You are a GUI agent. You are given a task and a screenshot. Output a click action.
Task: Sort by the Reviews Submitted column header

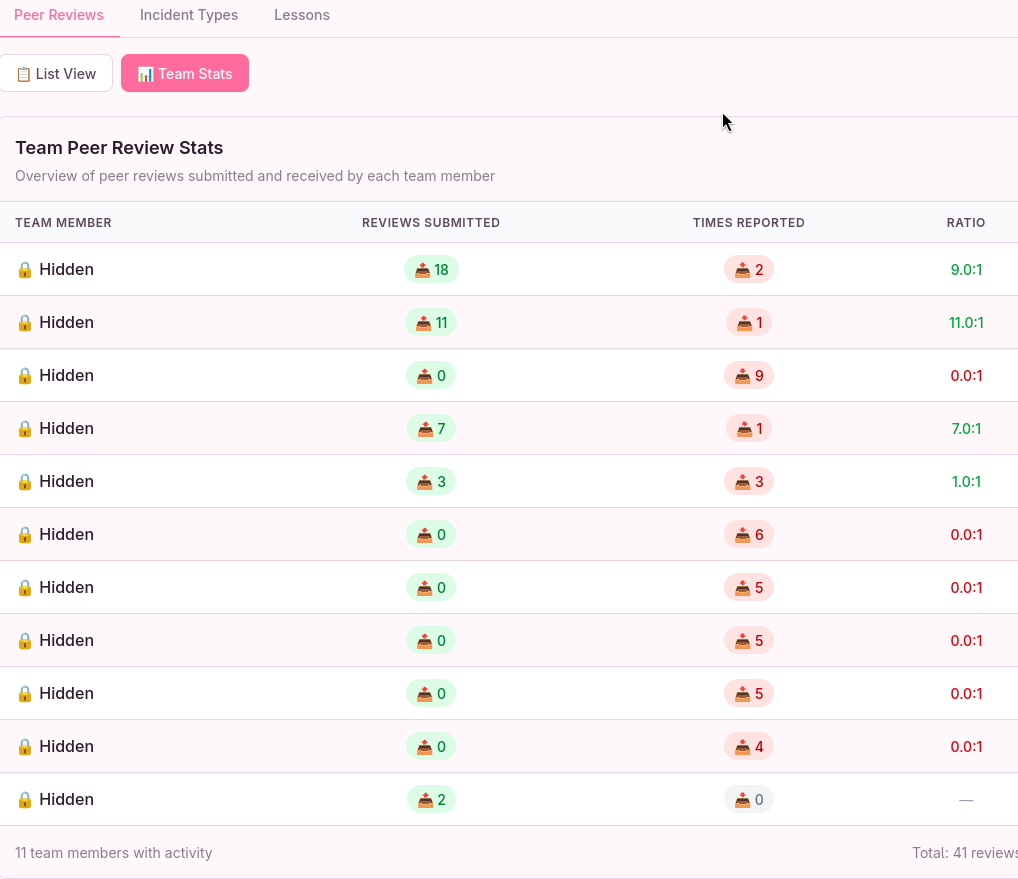pyautogui.click(x=431, y=223)
